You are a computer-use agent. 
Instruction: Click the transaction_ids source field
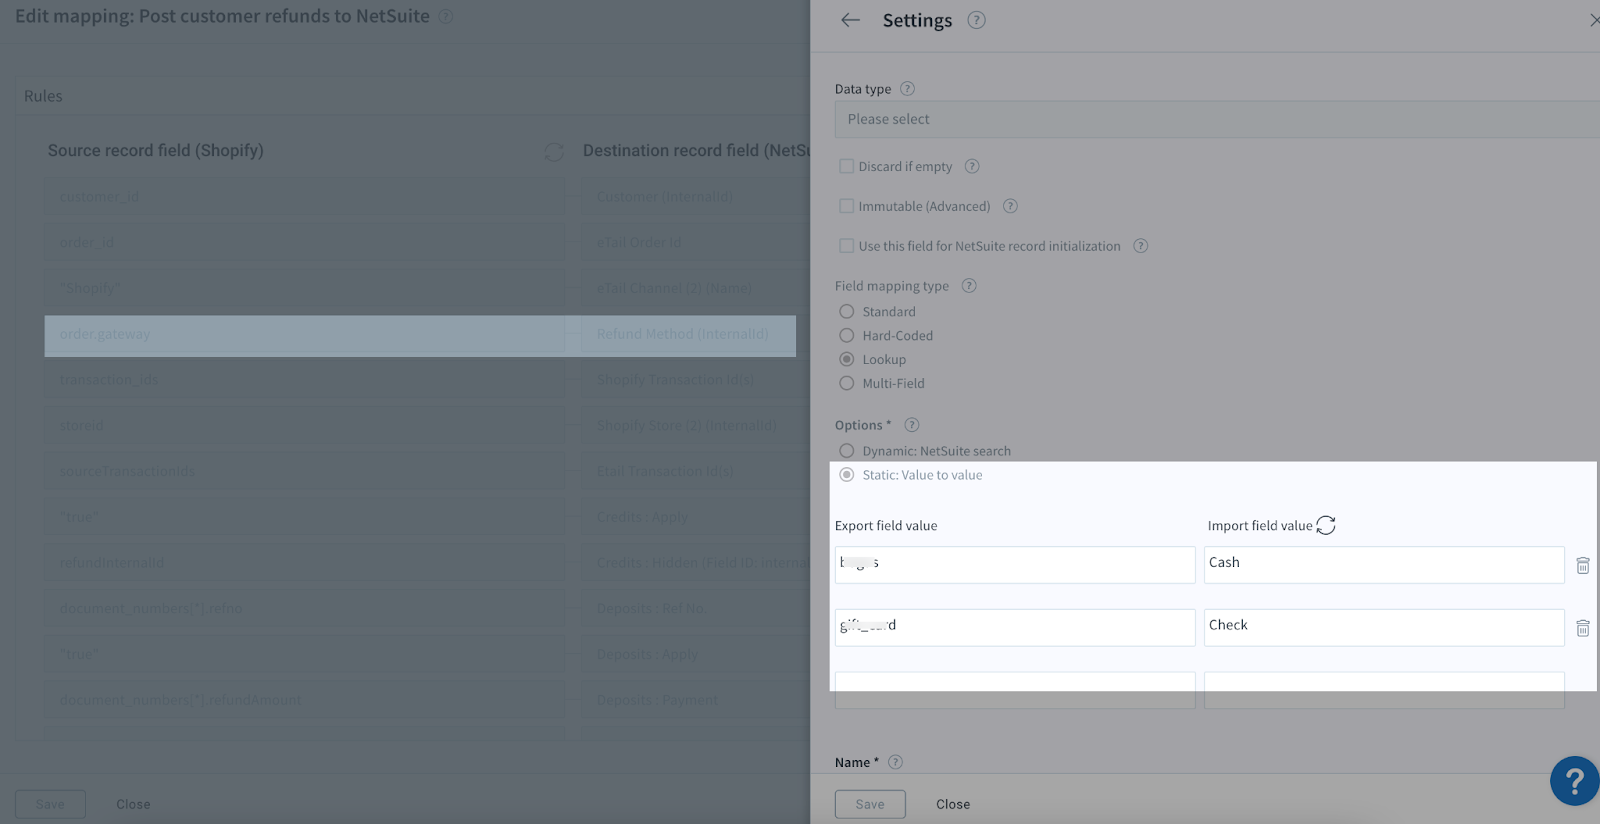tap(305, 380)
